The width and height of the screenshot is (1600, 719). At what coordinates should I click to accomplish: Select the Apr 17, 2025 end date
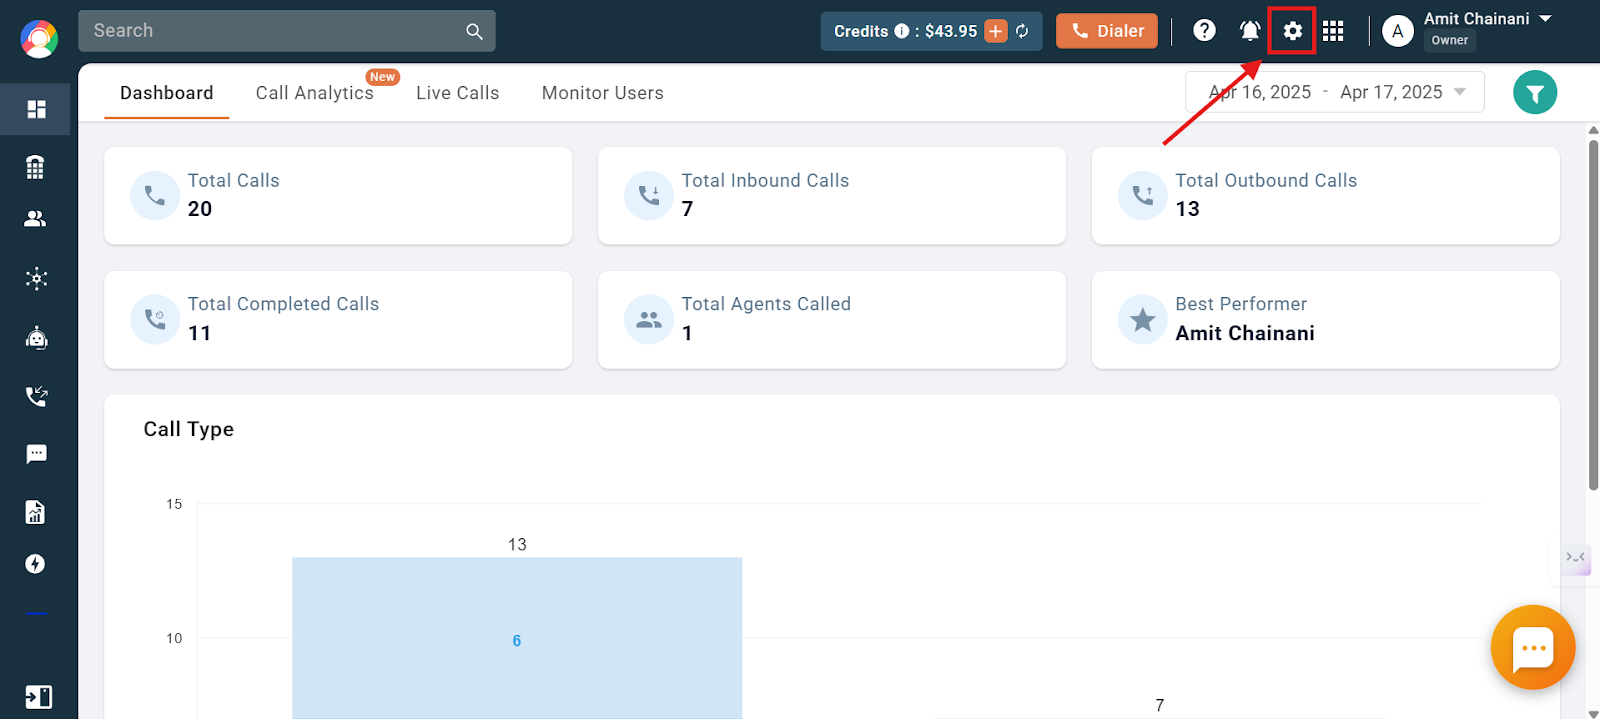[x=1391, y=92]
